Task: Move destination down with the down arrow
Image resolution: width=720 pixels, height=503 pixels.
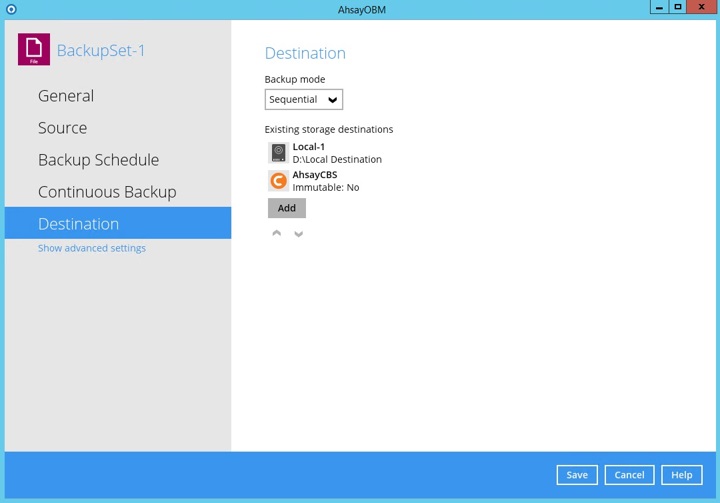Action: (x=298, y=233)
